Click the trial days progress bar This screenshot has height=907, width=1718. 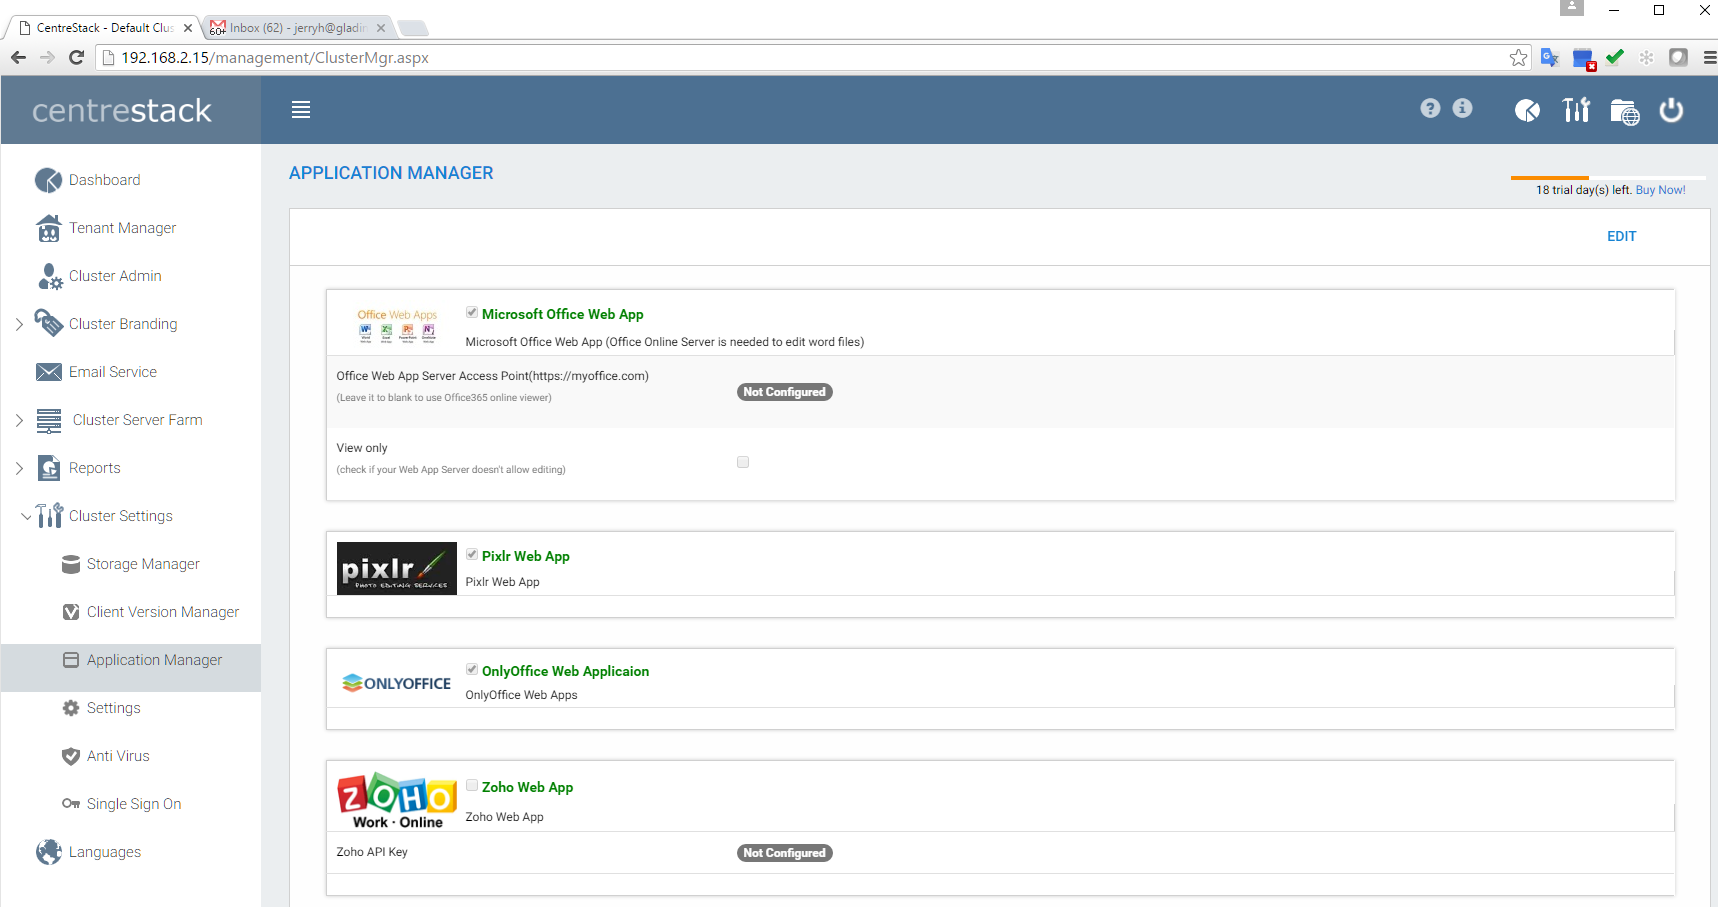[x=1608, y=178]
